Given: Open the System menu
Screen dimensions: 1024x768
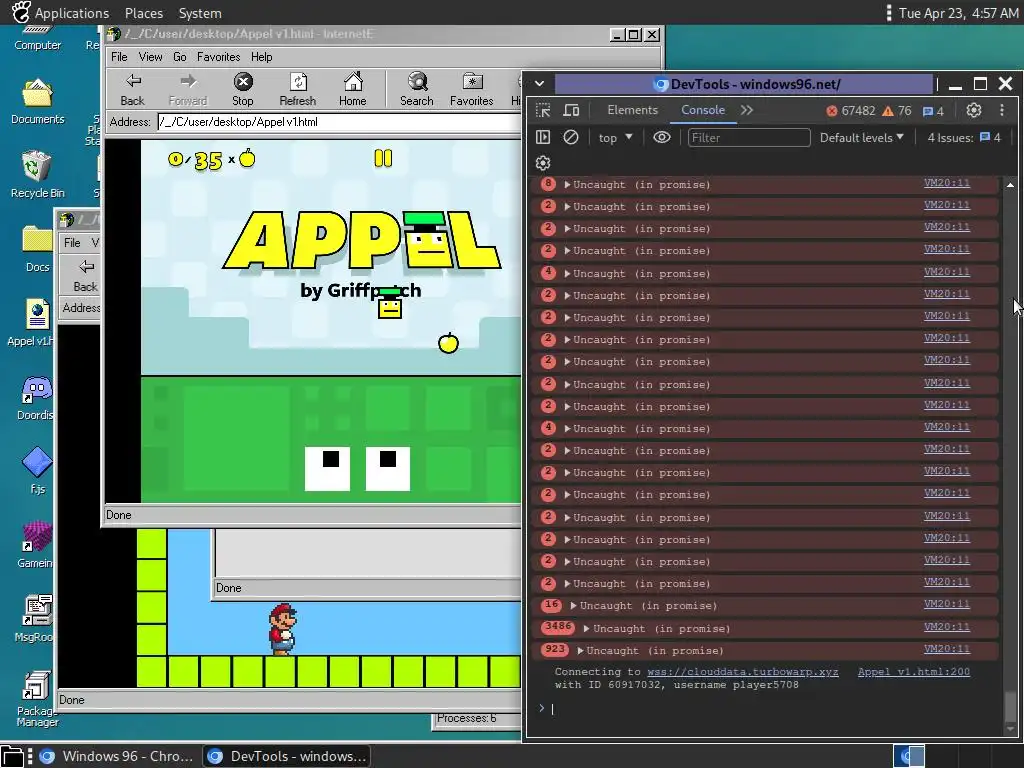Looking at the screenshot, I should 200,13.
